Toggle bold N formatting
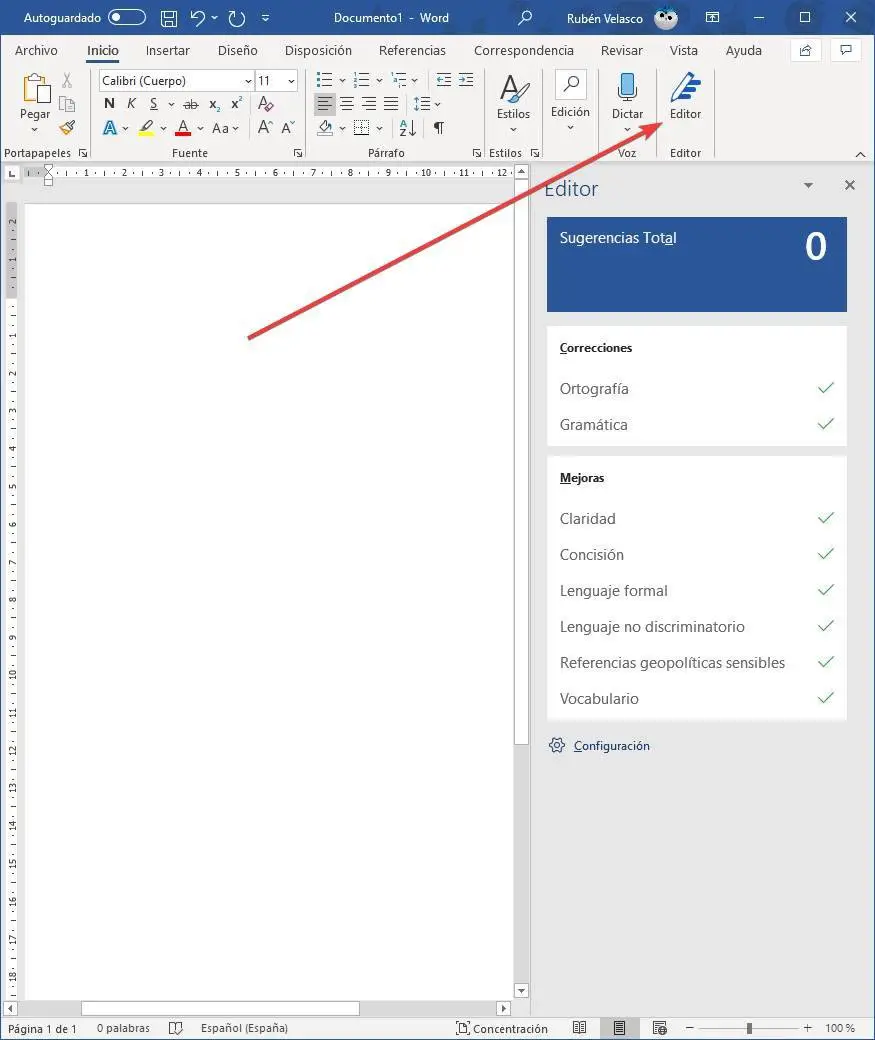This screenshot has height=1040, width=875. pyautogui.click(x=109, y=103)
